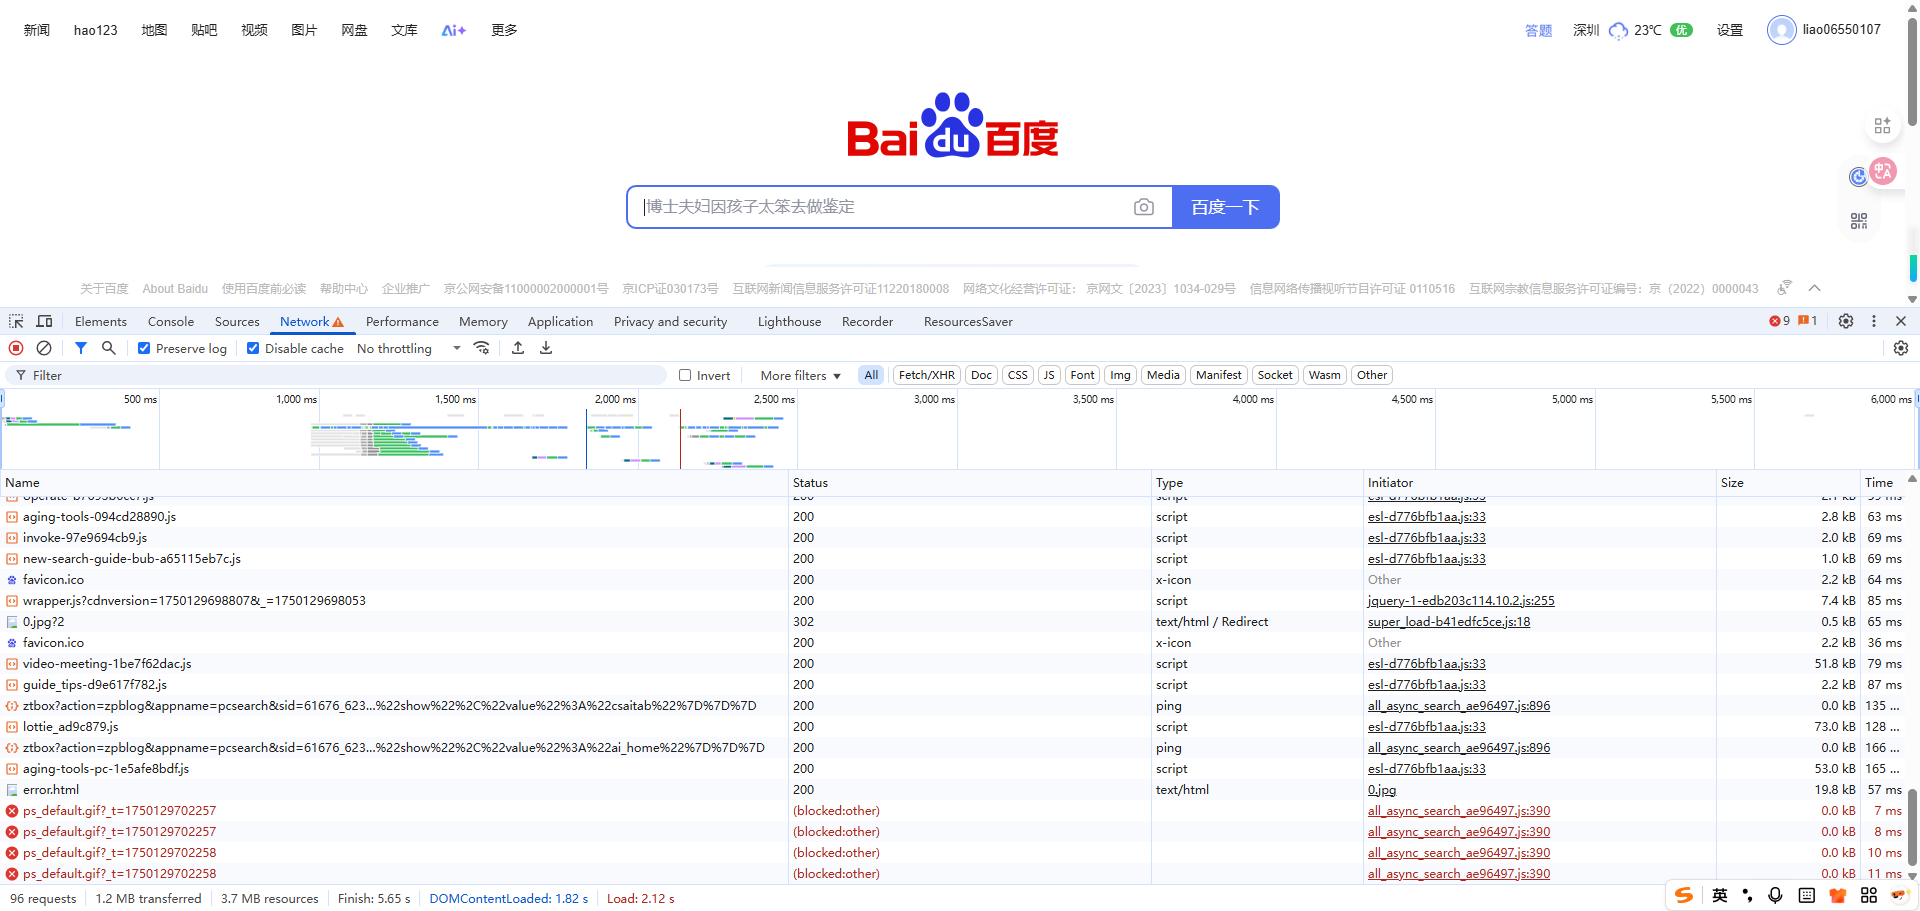Filter requests by Img type
1920x911 pixels.
click(1120, 375)
